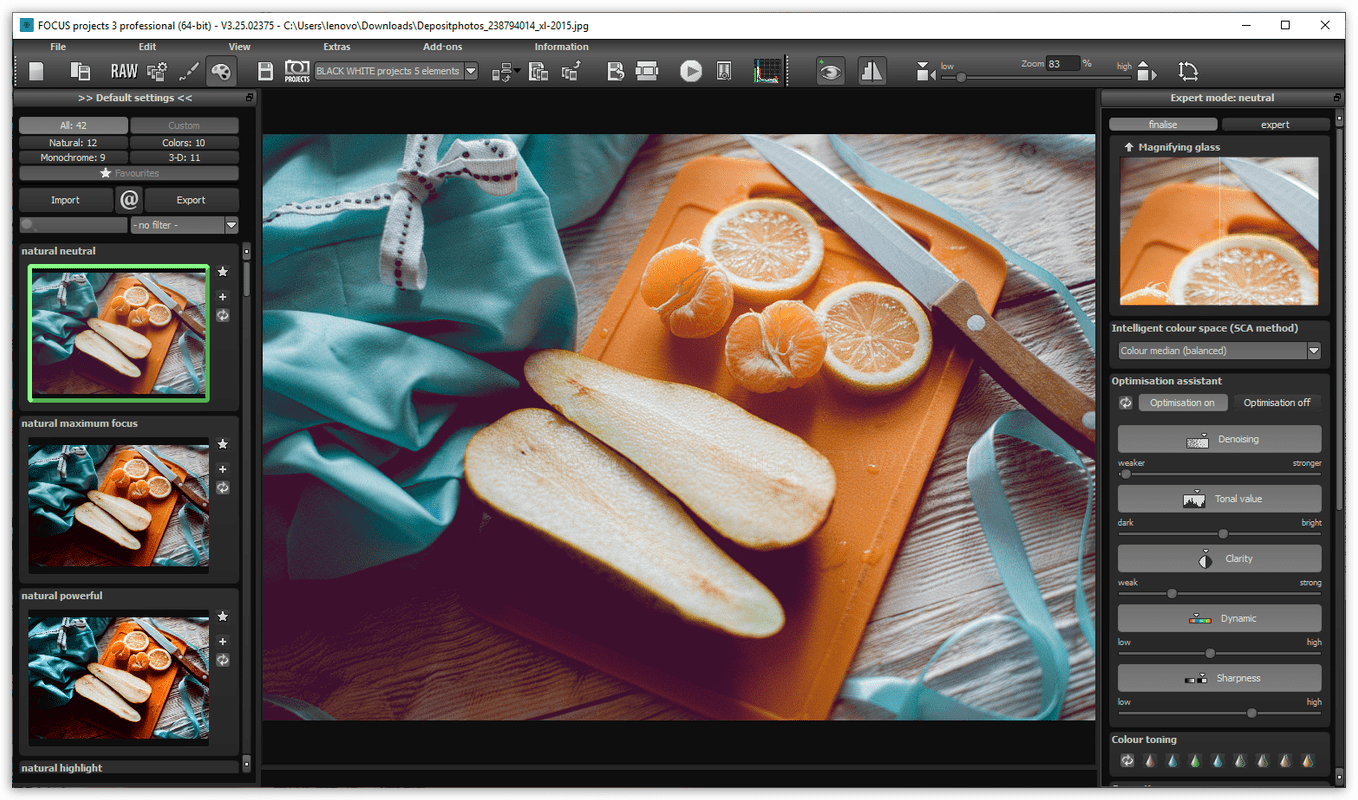Screen dimensions: 1358x800
Task: Open the colour palette post-processing icon
Action: [221, 71]
